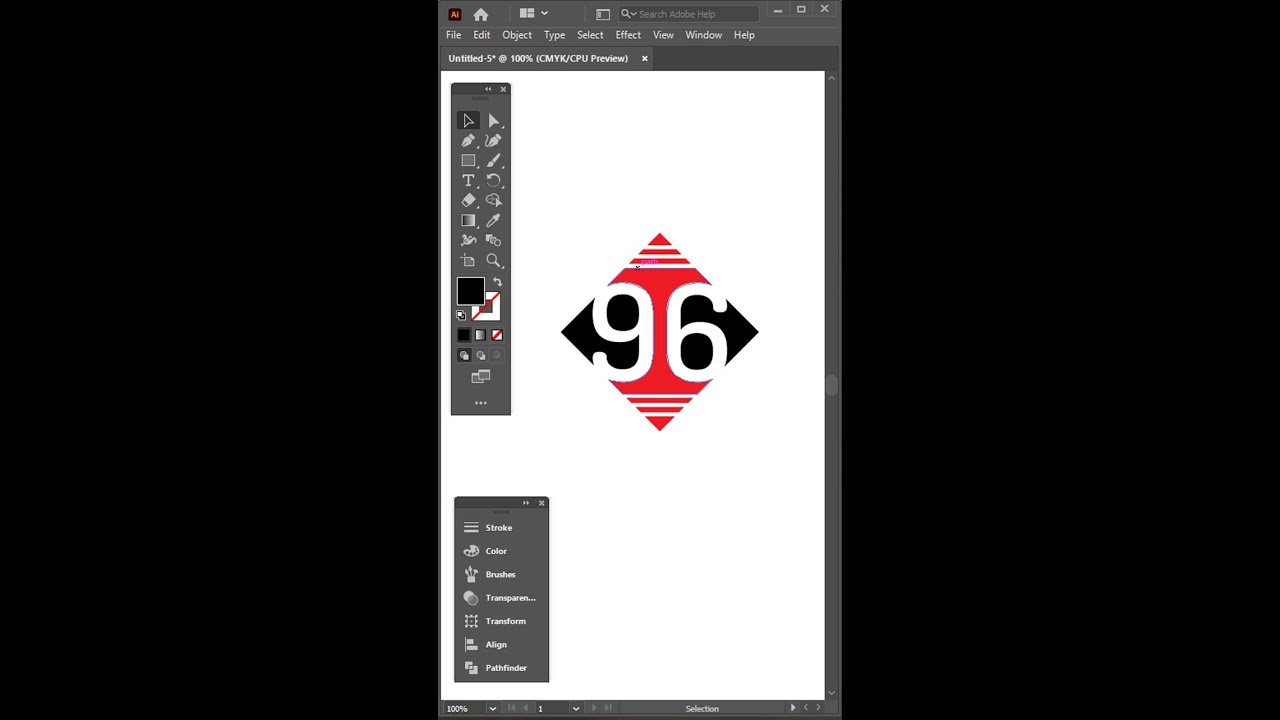The width and height of the screenshot is (1280, 720).
Task: Click the artboard number field
Action: pyautogui.click(x=552, y=708)
